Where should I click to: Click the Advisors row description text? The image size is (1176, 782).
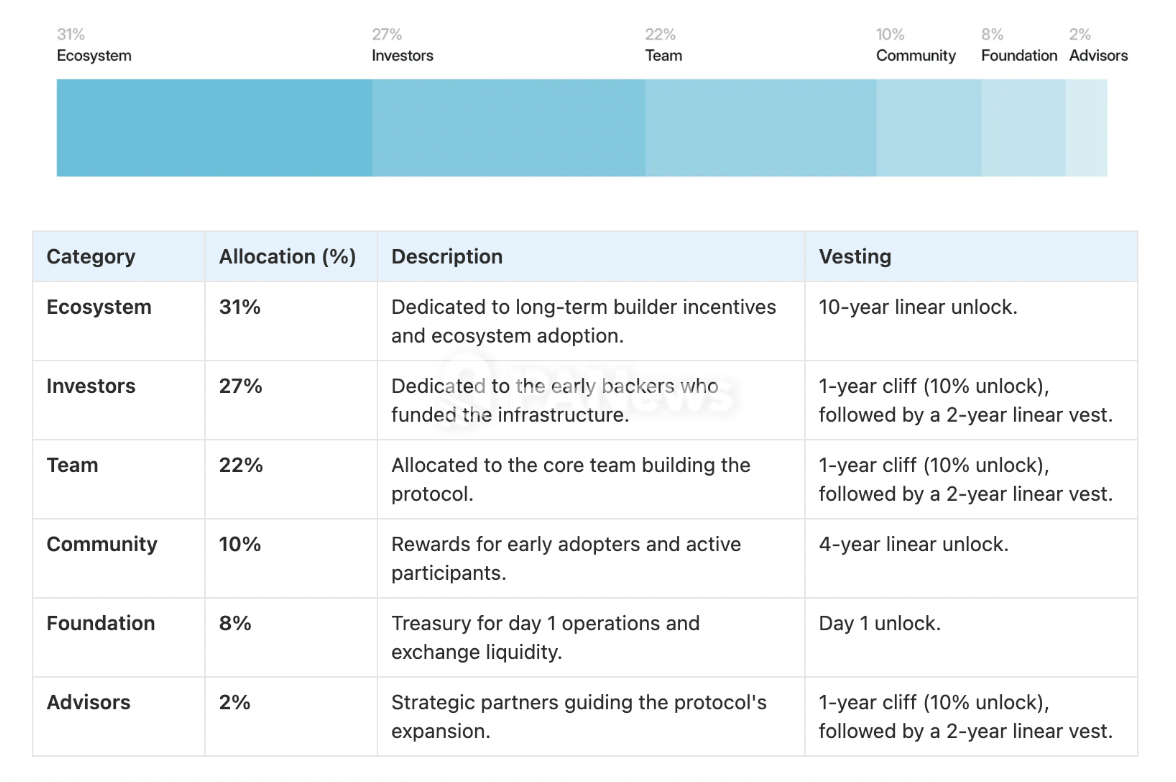[578, 716]
